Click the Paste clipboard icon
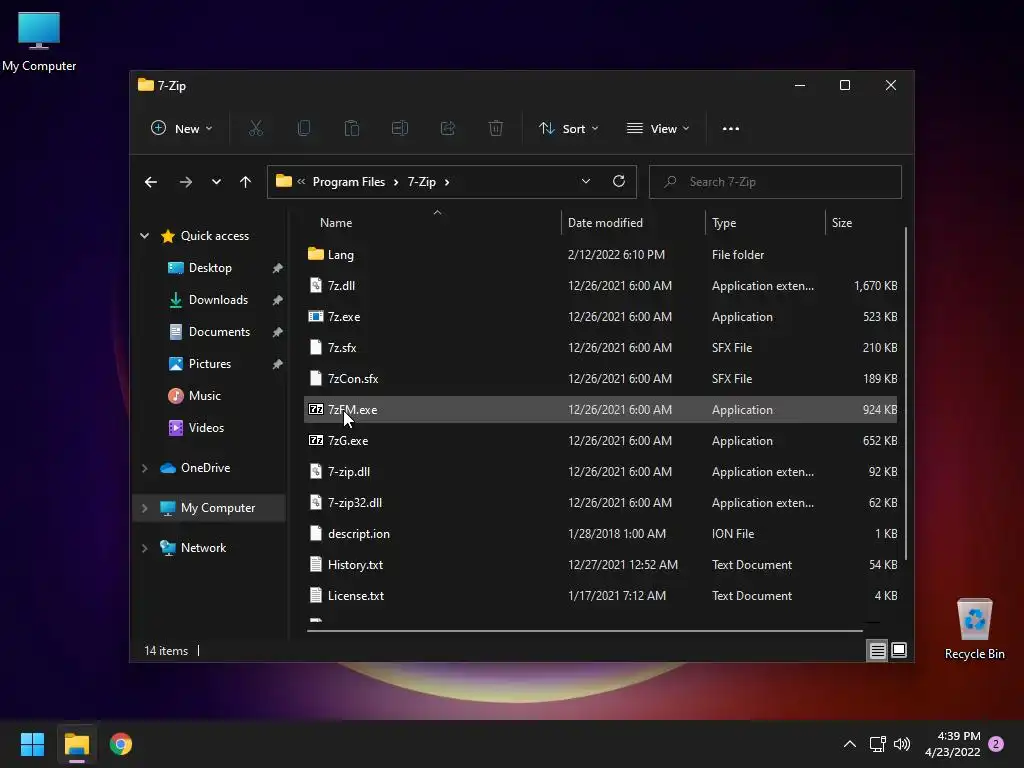 coord(351,129)
